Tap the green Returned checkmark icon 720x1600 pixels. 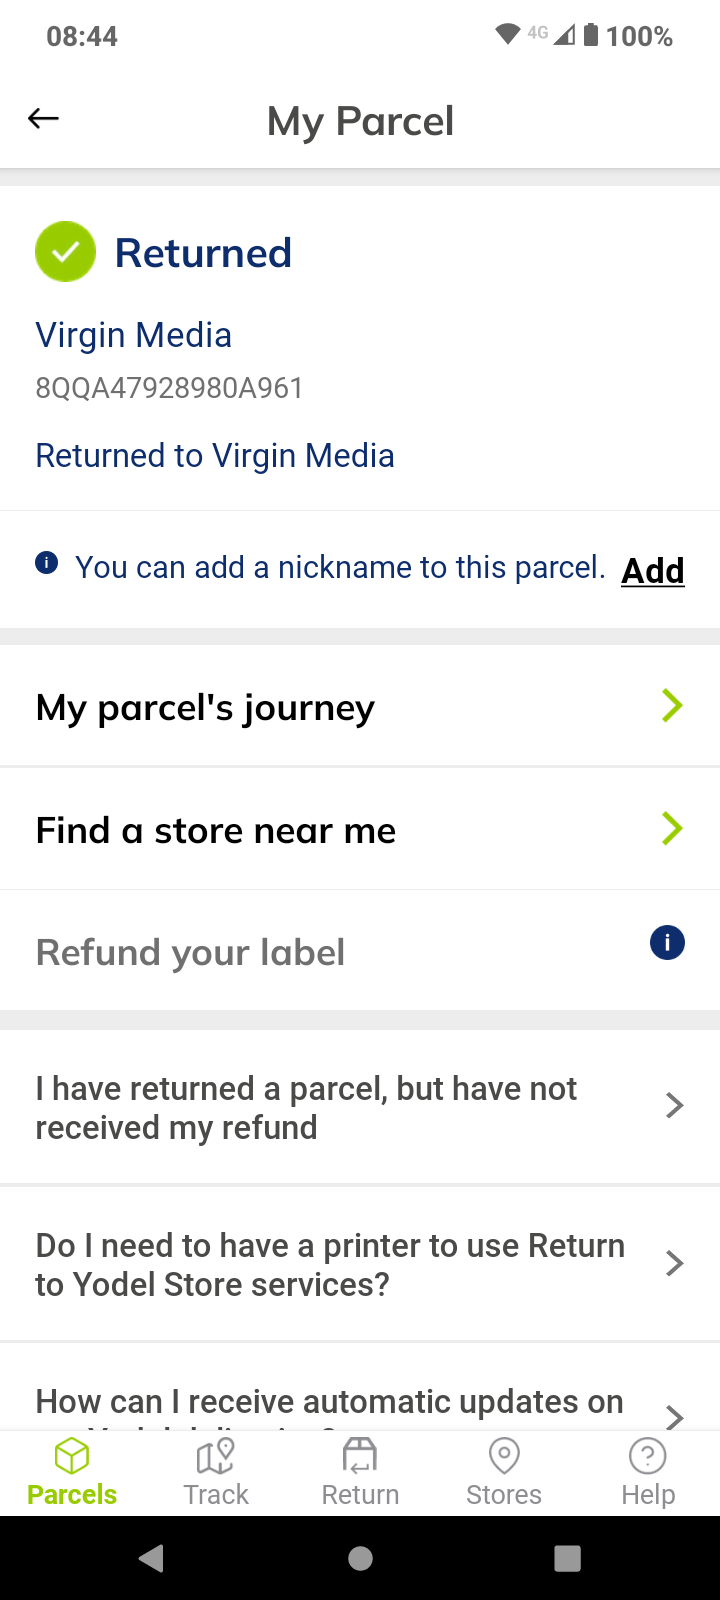65,252
